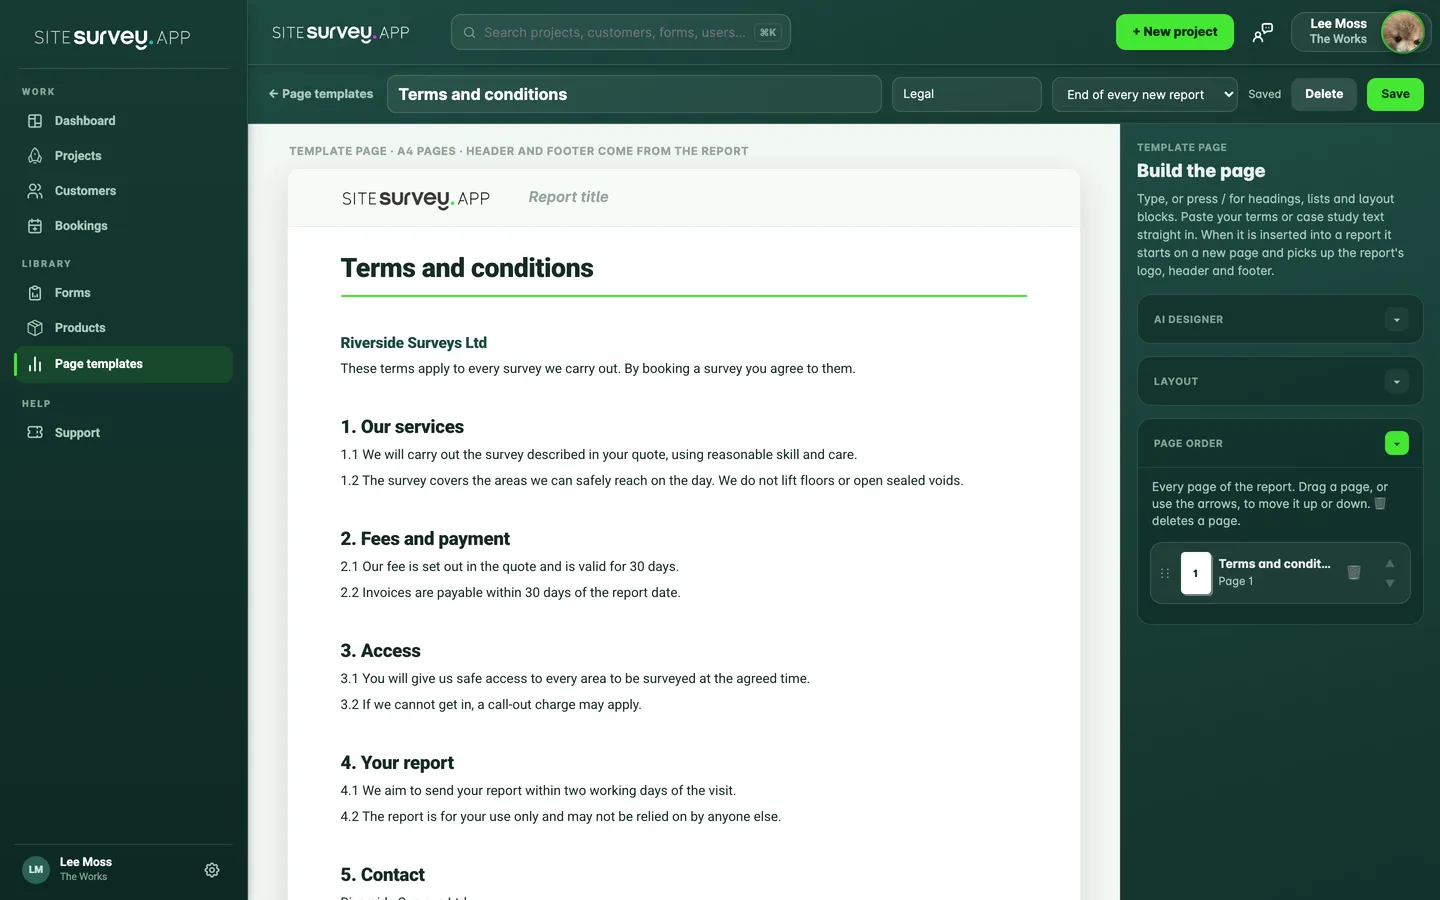1440x900 pixels.
Task: Collapse the Page Order panel
Action: point(1397,443)
